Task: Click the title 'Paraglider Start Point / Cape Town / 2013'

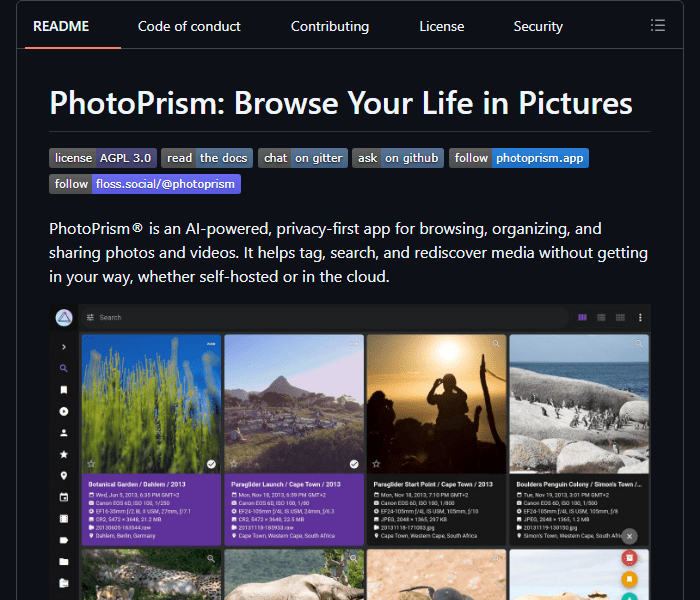Action: [x=433, y=484]
